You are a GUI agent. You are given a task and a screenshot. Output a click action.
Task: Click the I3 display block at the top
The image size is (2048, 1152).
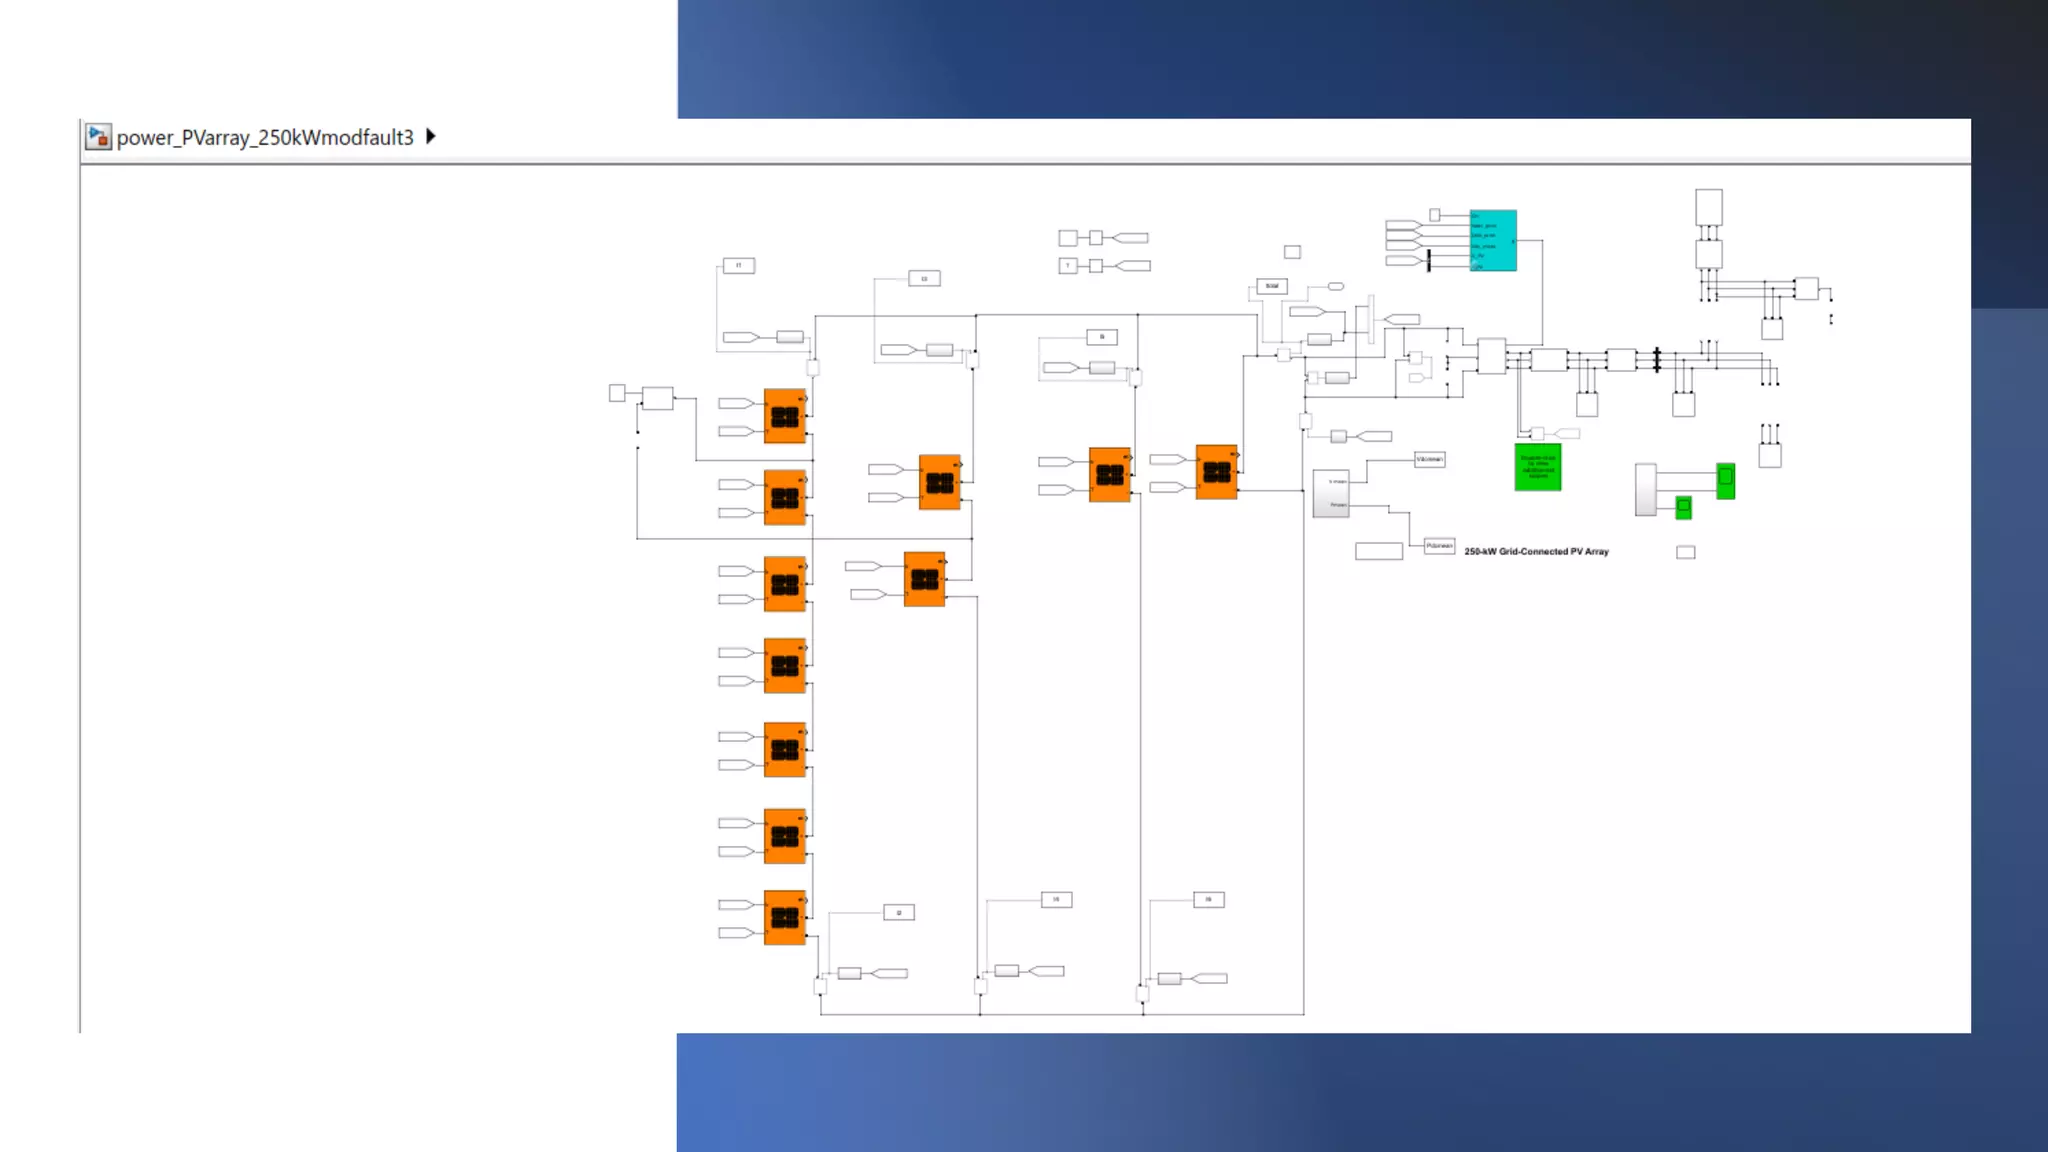924,279
